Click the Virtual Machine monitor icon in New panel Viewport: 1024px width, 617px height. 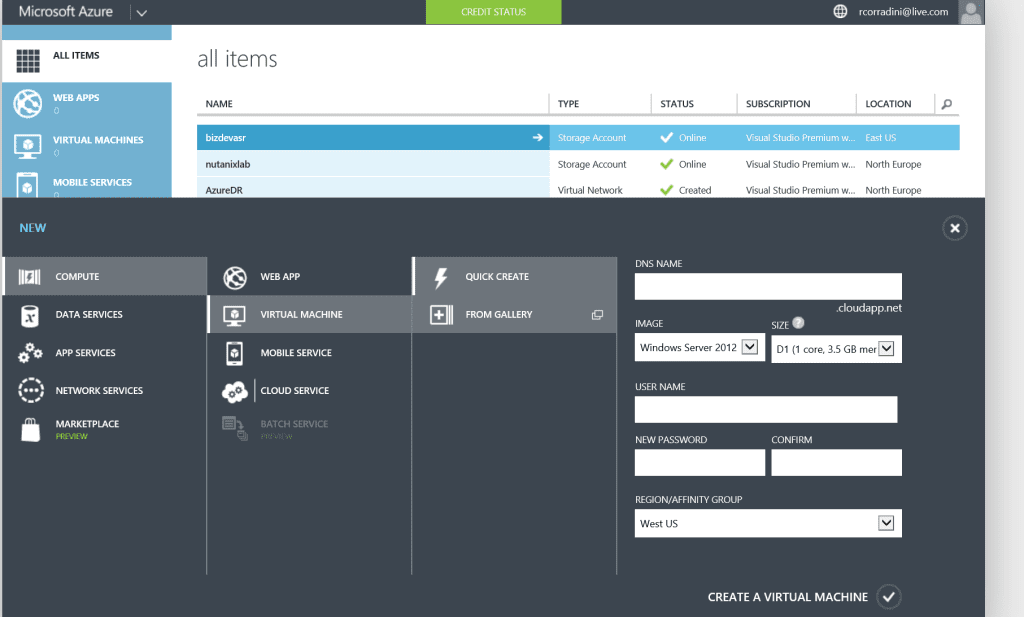(234, 315)
